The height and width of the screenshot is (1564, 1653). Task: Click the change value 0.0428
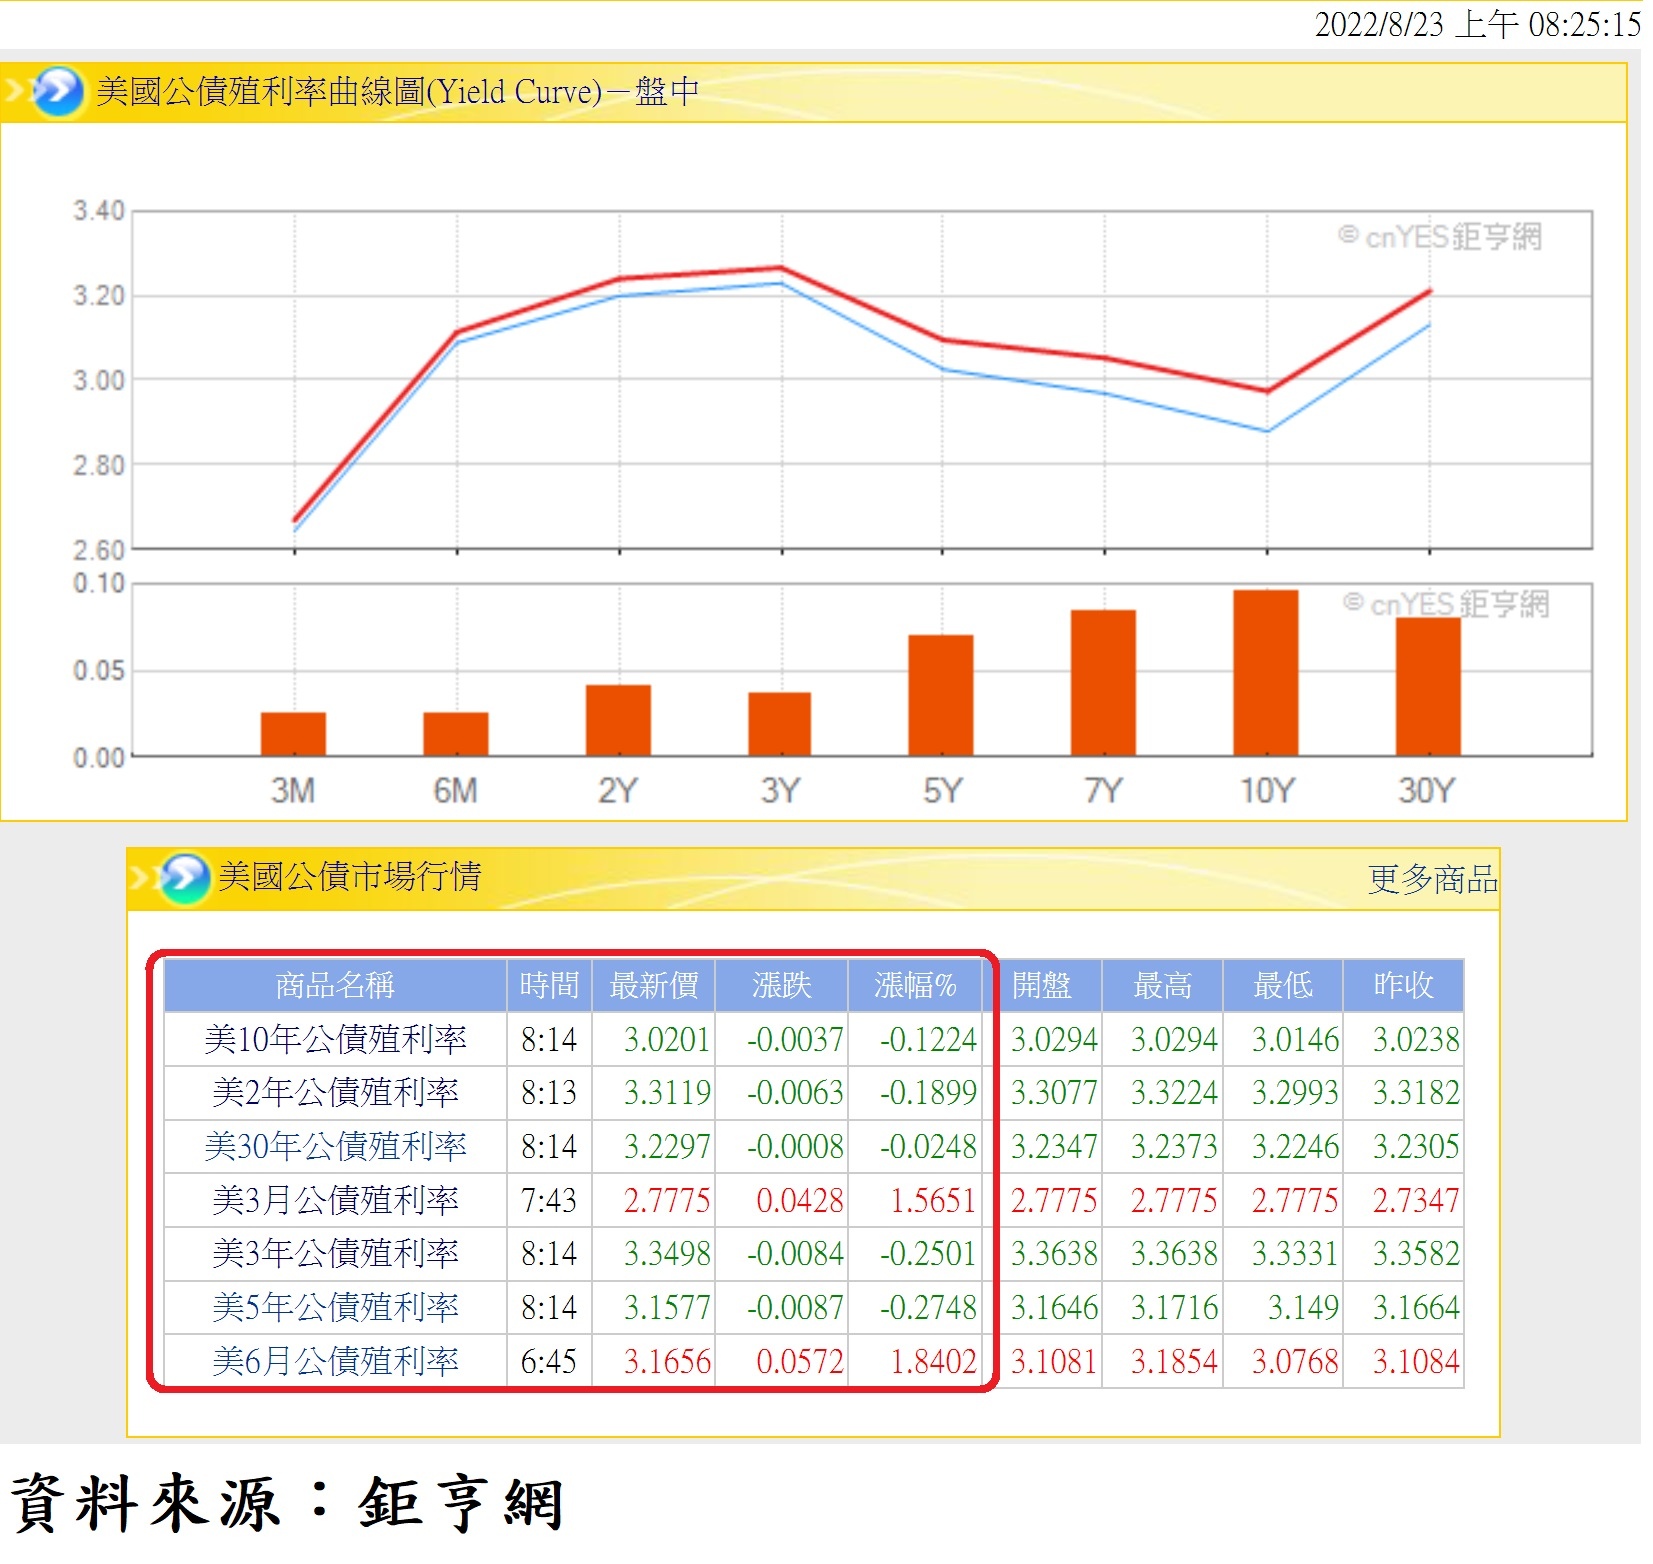point(799,1200)
